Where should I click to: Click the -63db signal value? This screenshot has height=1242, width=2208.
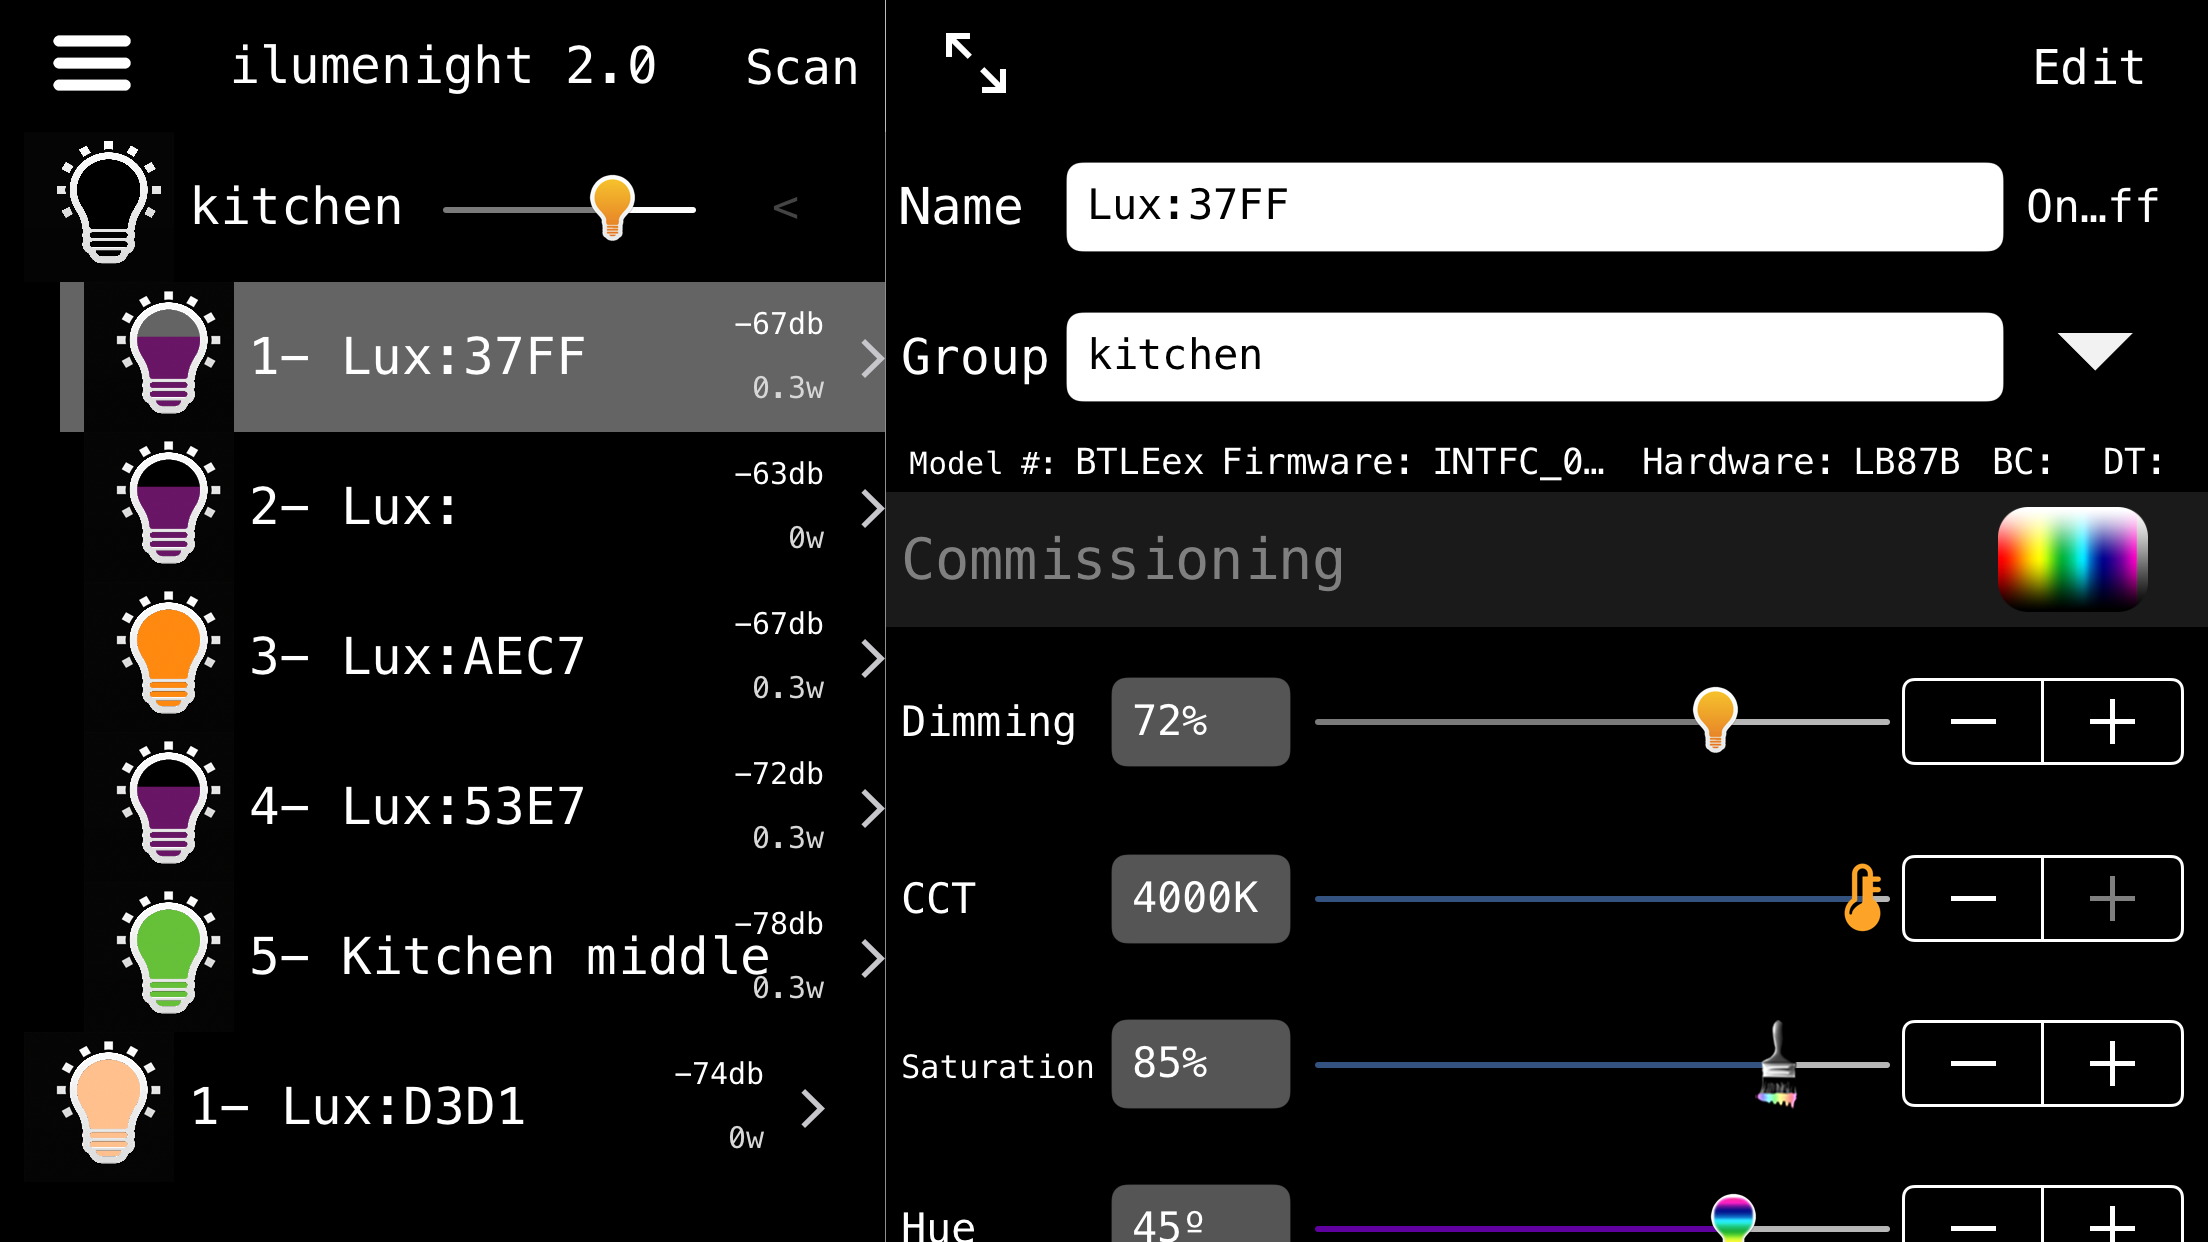(x=778, y=473)
